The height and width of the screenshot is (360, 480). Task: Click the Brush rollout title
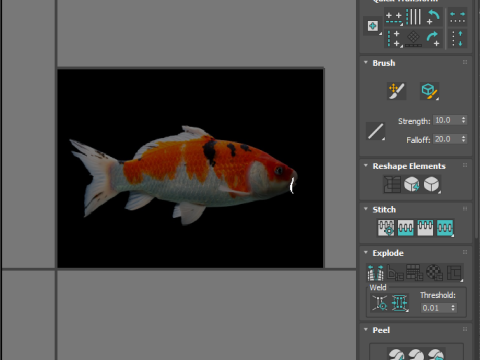(384, 63)
